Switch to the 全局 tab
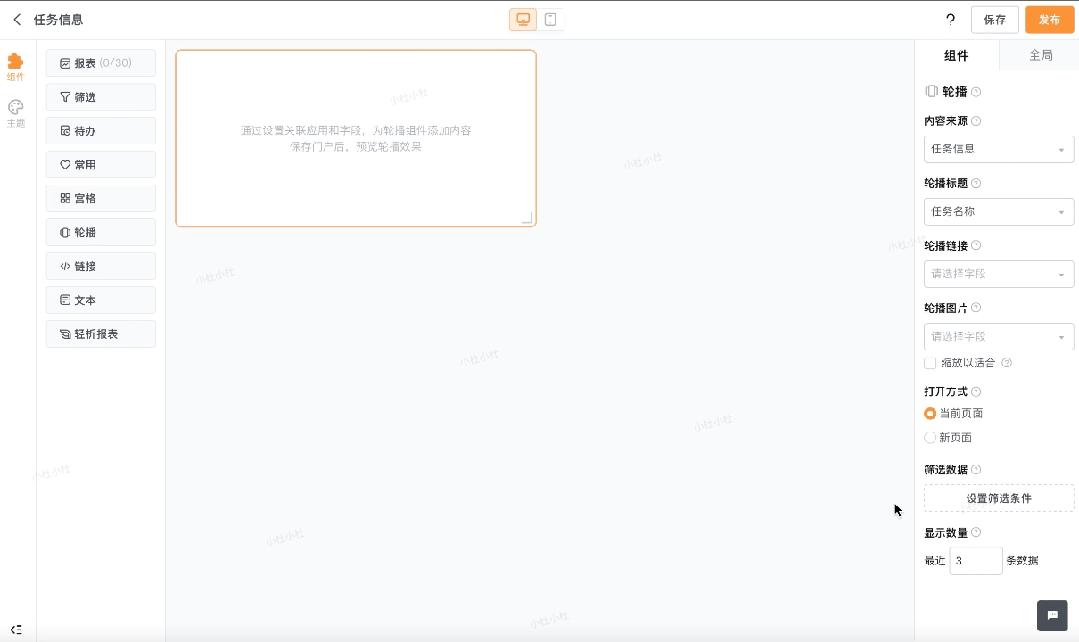Image resolution: width=1079 pixels, height=642 pixels. click(1040, 55)
